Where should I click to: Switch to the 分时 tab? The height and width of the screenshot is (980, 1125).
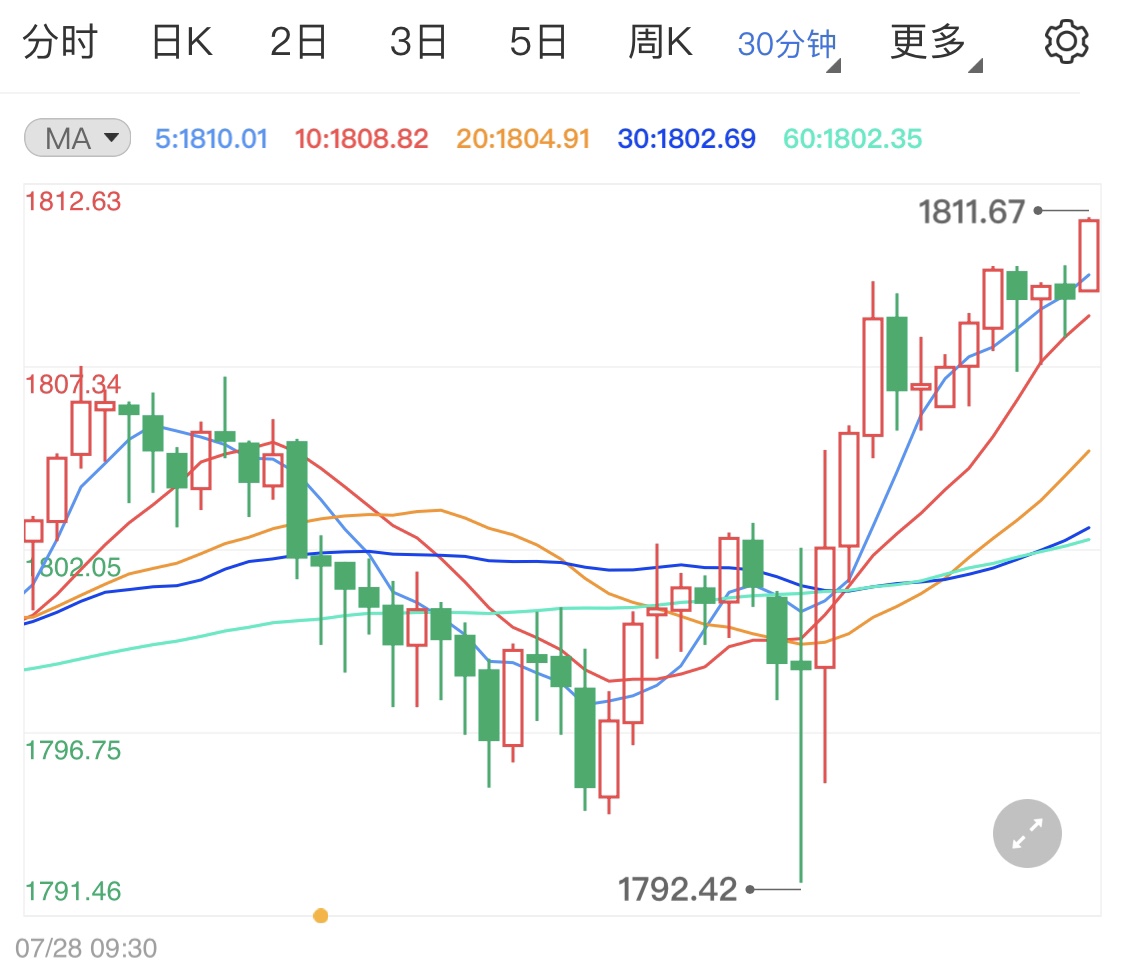pos(62,40)
